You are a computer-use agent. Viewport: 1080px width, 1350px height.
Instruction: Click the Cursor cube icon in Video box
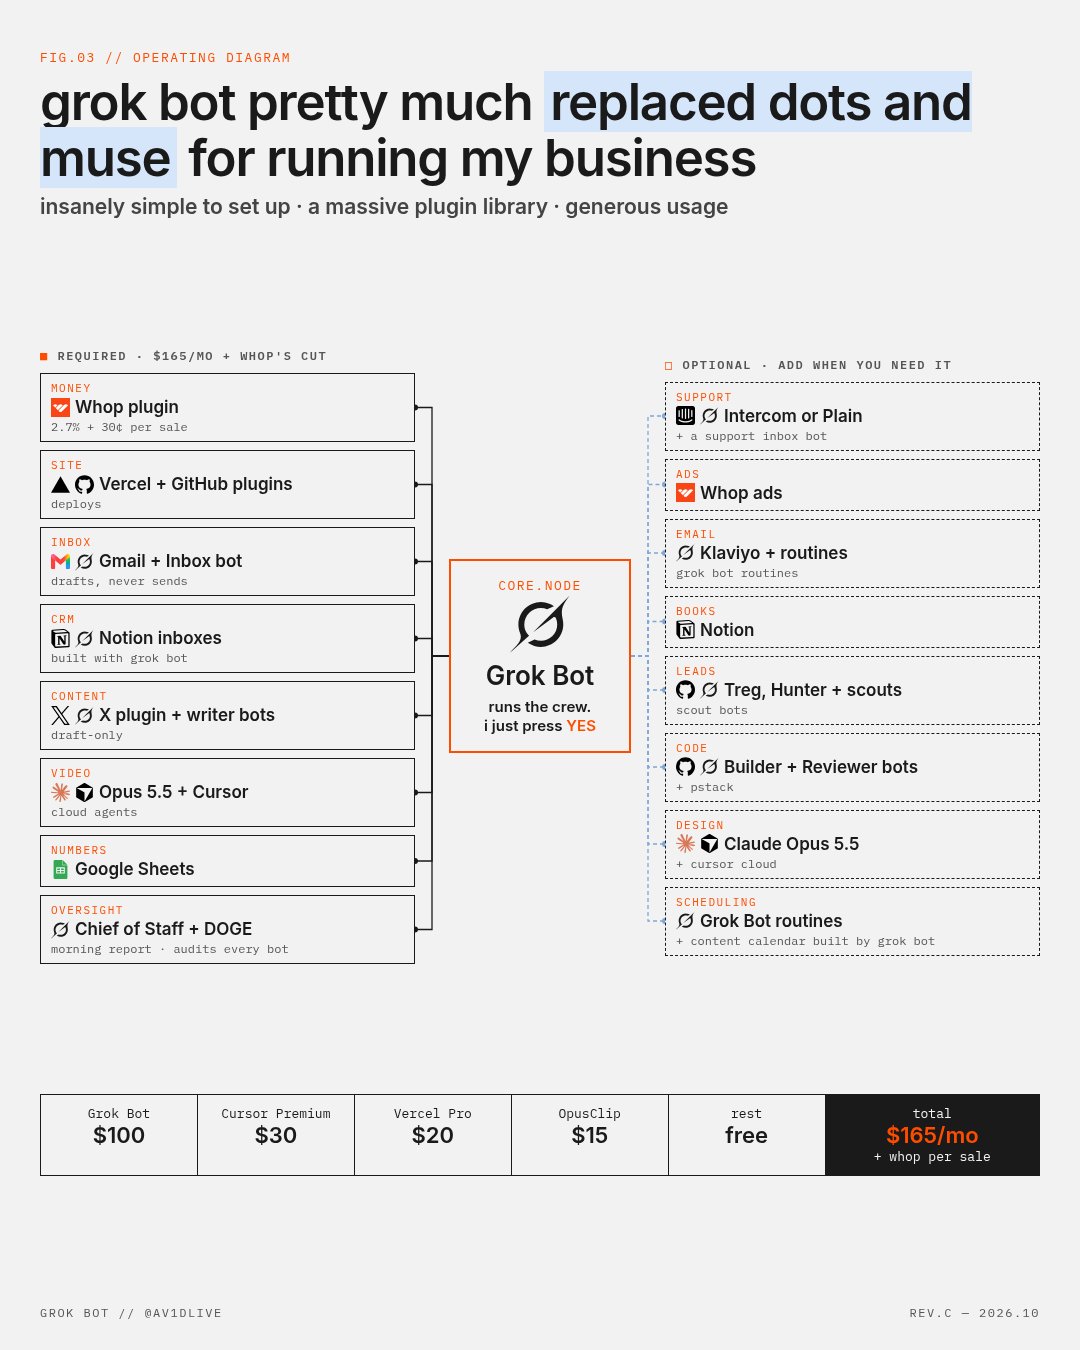click(x=84, y=792)
